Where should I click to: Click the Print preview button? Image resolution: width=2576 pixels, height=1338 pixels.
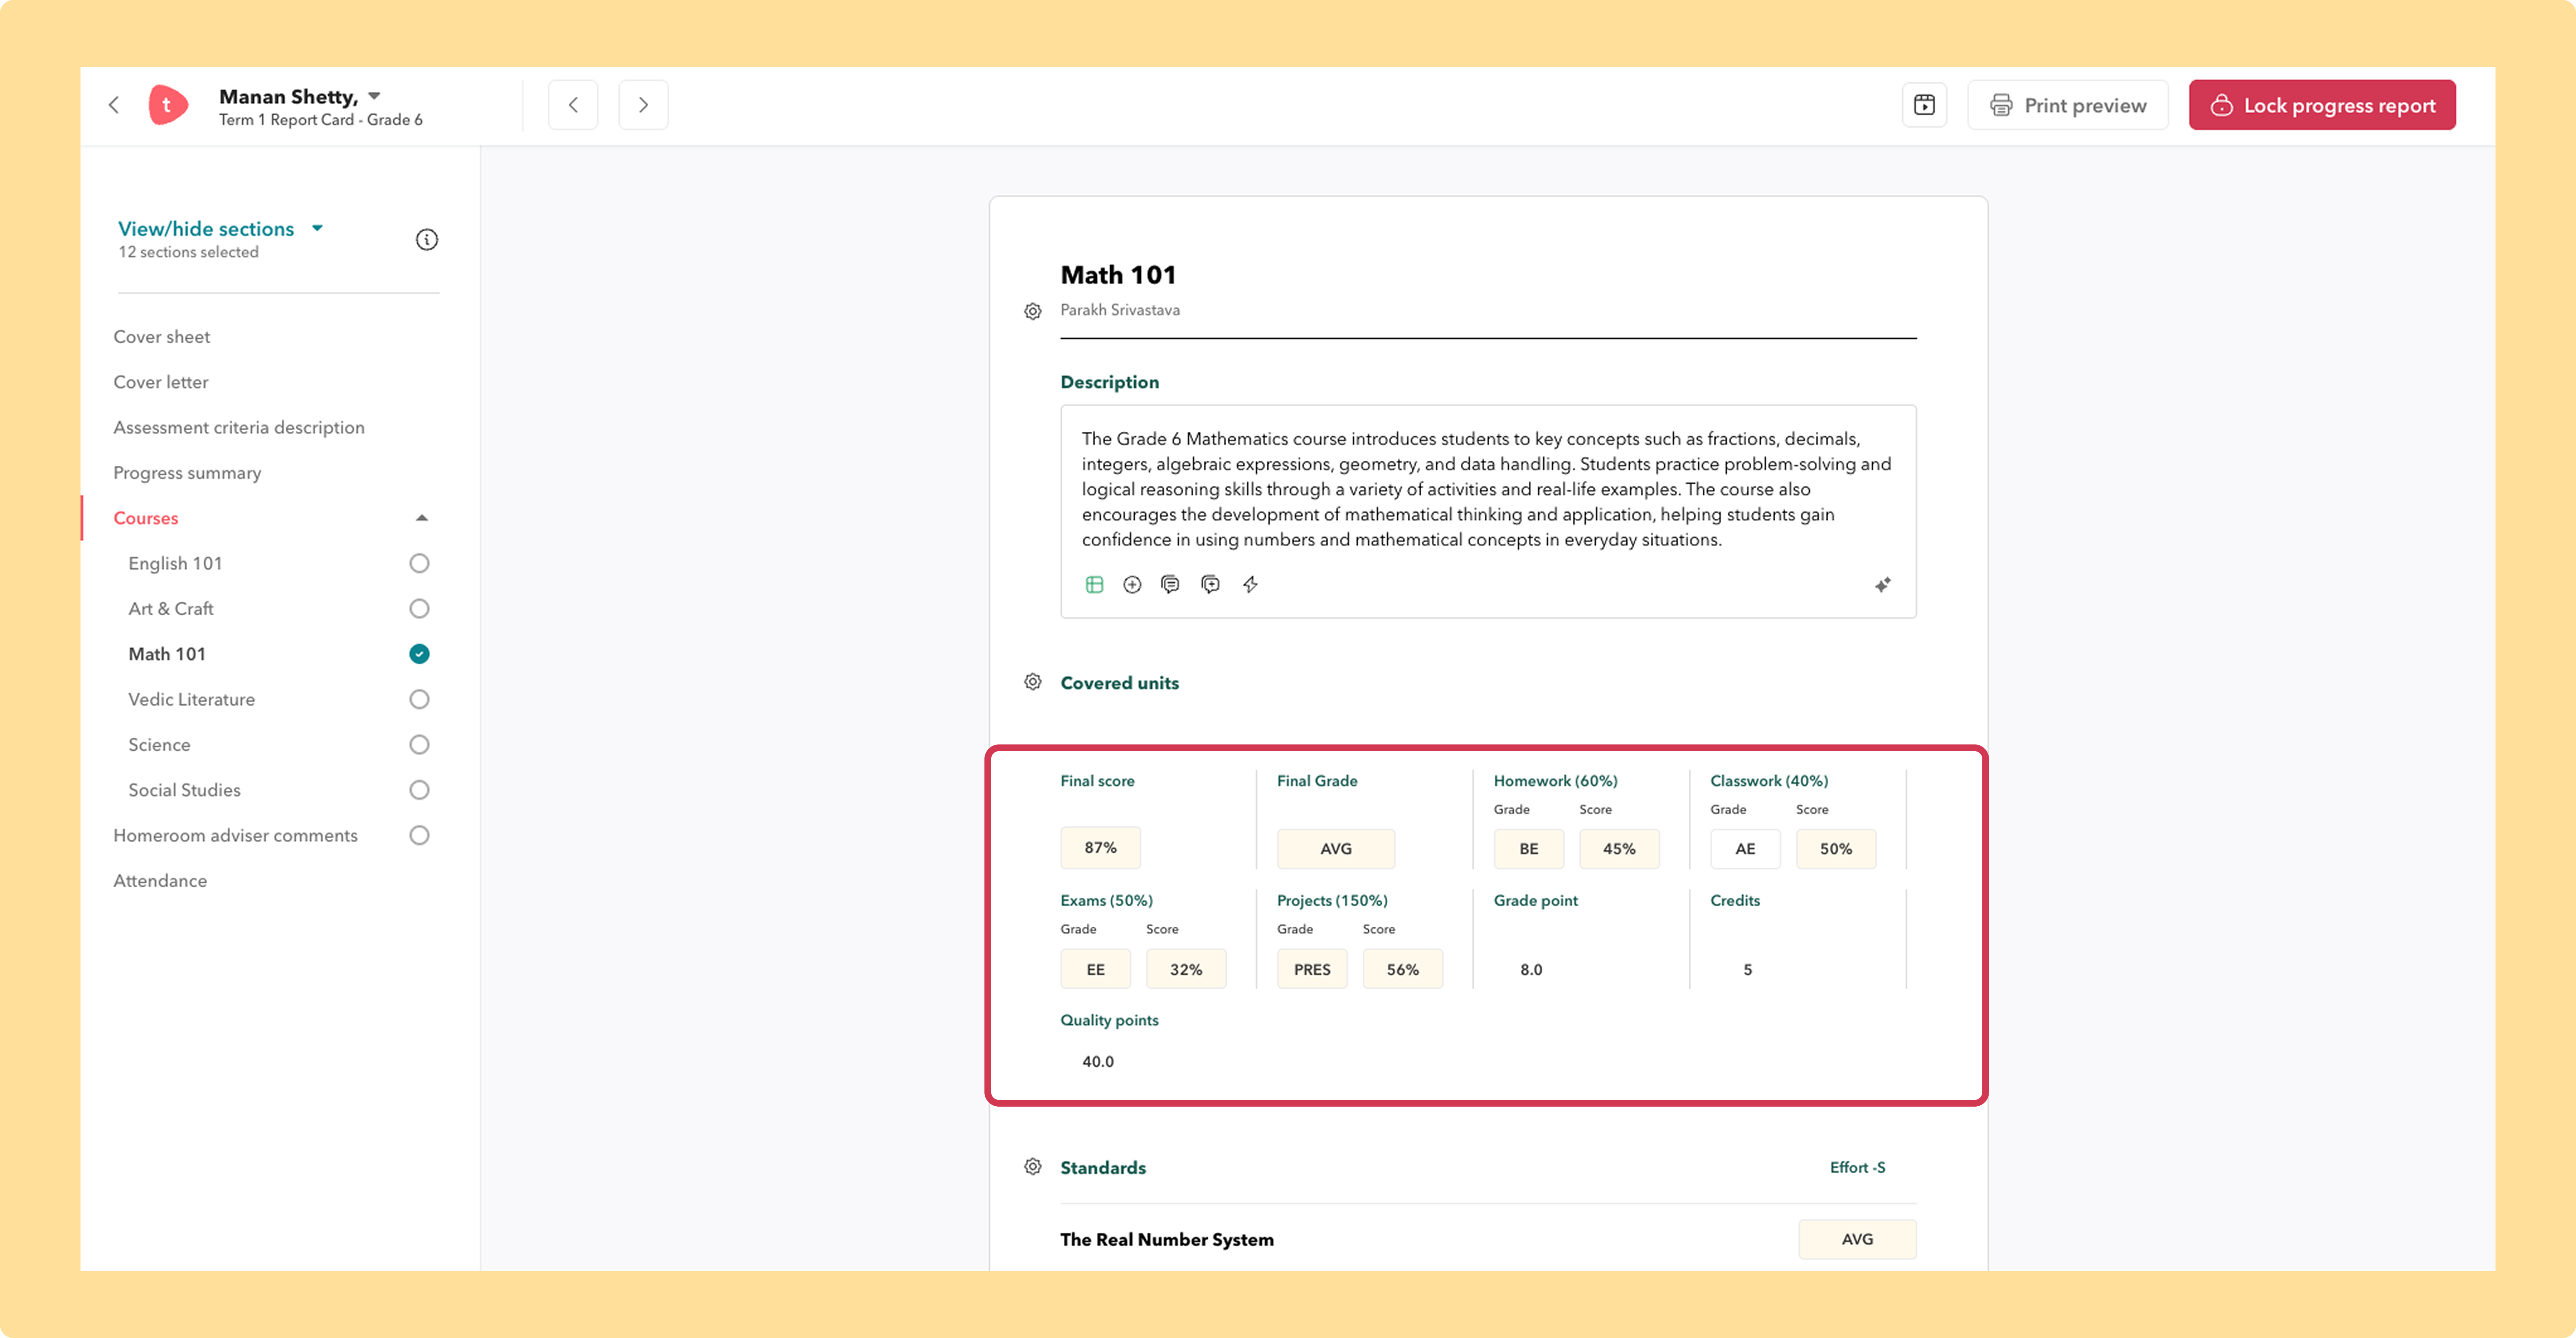2068,105
